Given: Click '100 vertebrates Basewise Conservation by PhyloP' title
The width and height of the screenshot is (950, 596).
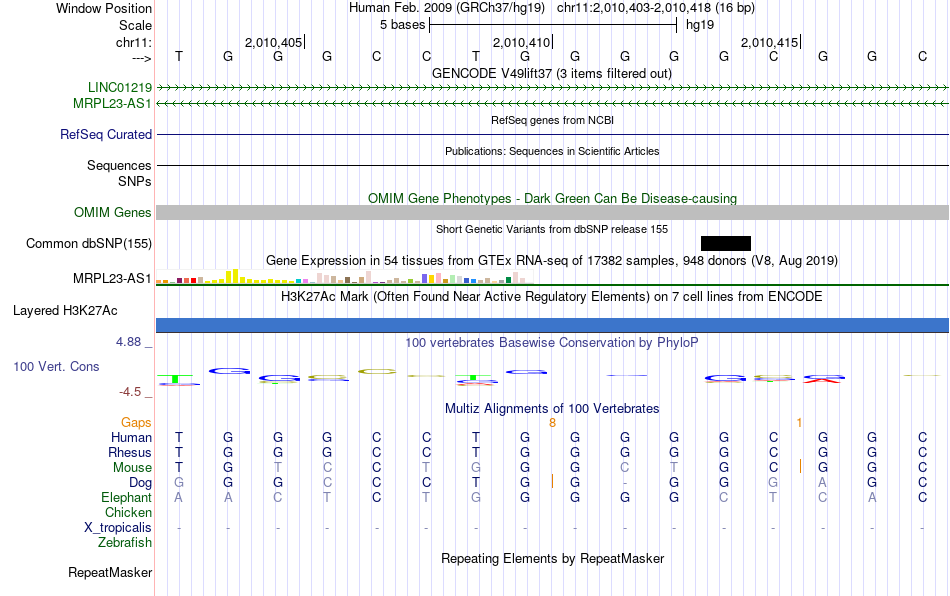Looking at the screenshot, I should pos(552,342).
